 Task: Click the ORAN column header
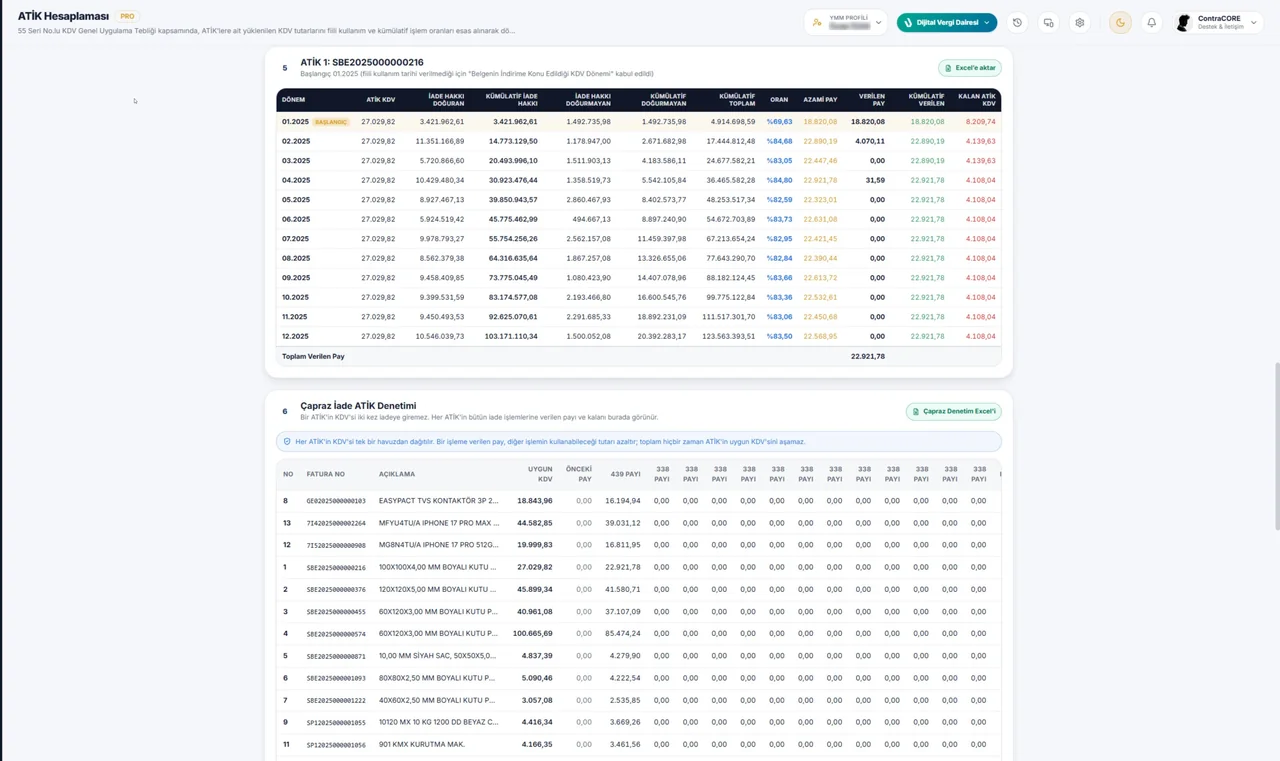point(779,100)
